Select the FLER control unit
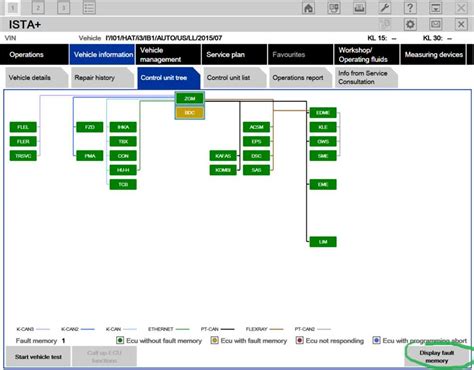Screen dimensions: 474x370 (23, 141)
